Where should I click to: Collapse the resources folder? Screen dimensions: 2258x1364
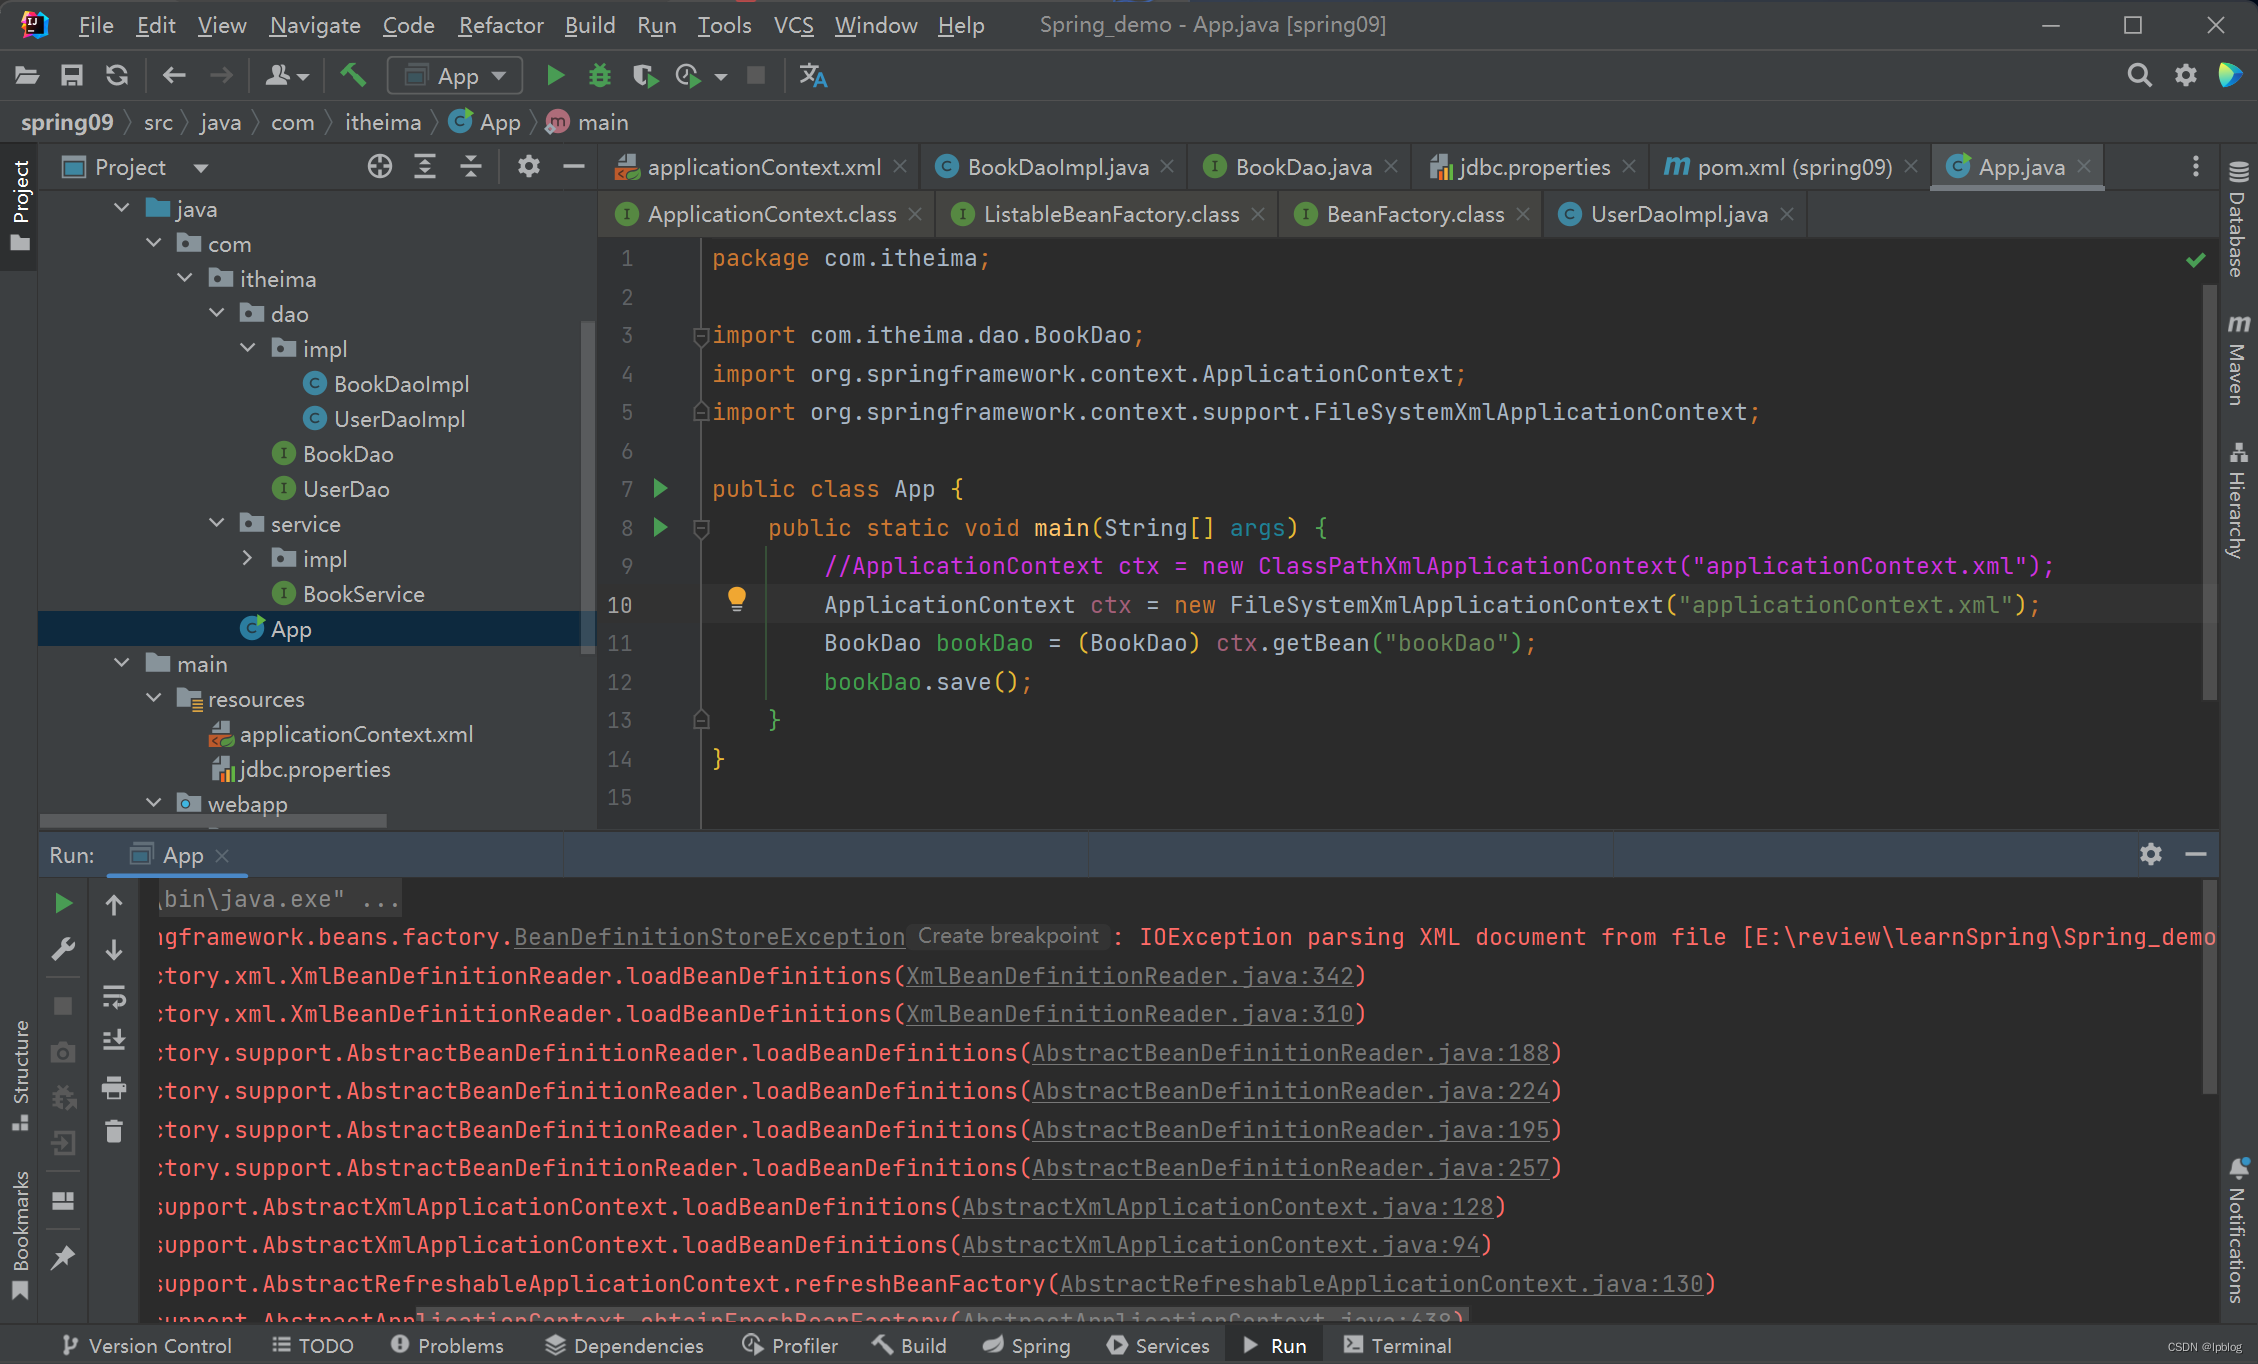154,699
